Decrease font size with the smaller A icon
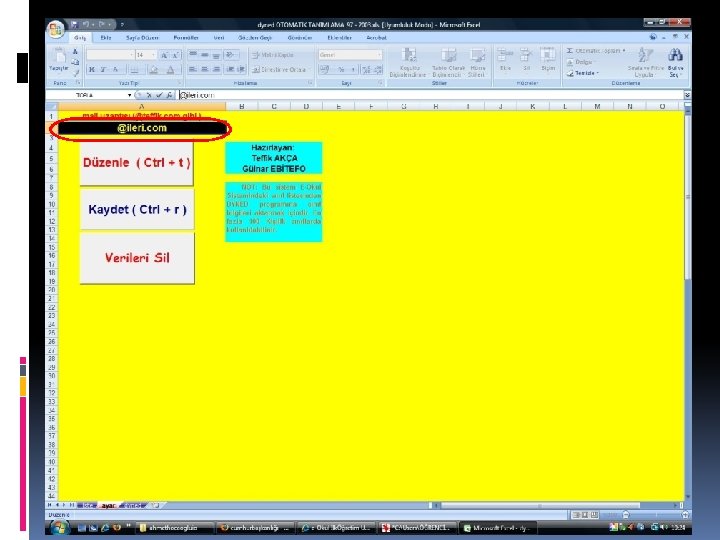The image size is (720, 540). [x=175, y=55]
